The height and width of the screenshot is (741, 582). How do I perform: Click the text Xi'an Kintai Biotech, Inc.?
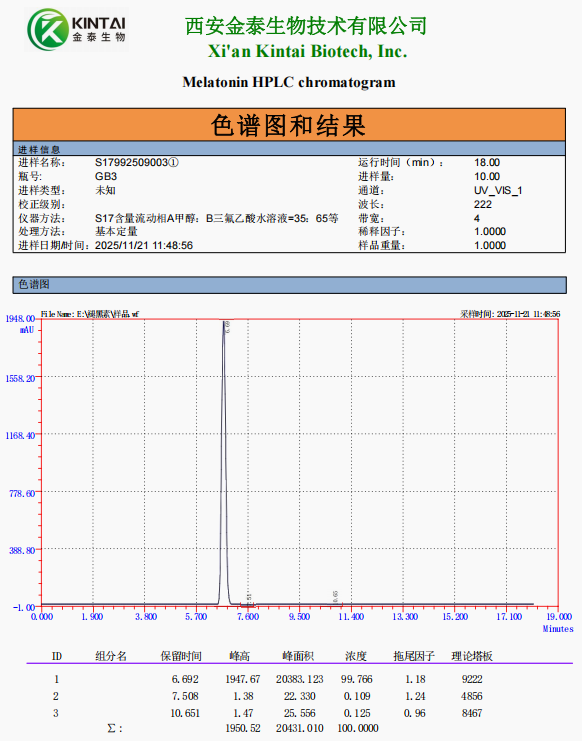[308, 51]
